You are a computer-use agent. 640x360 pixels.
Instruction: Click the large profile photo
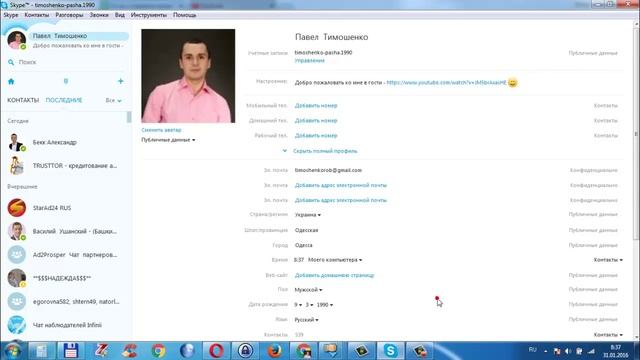pos(188,76)
